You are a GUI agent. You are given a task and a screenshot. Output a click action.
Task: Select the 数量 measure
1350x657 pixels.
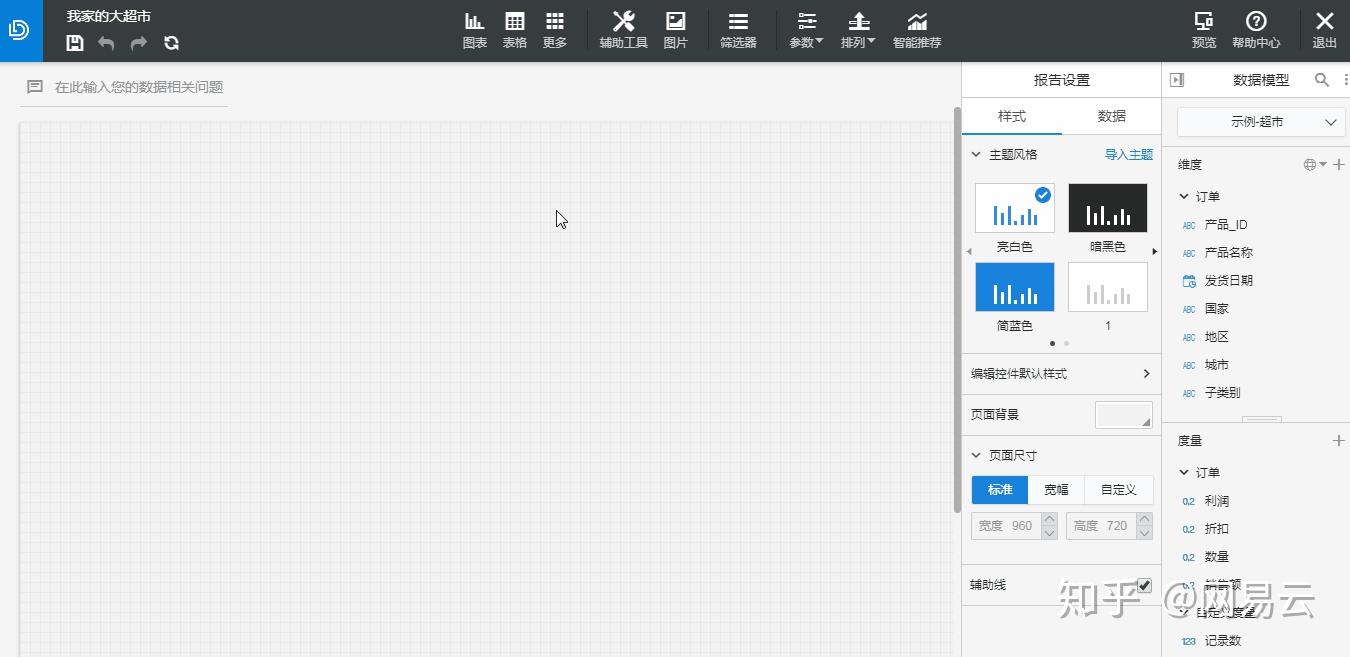tap(1216, 557)
